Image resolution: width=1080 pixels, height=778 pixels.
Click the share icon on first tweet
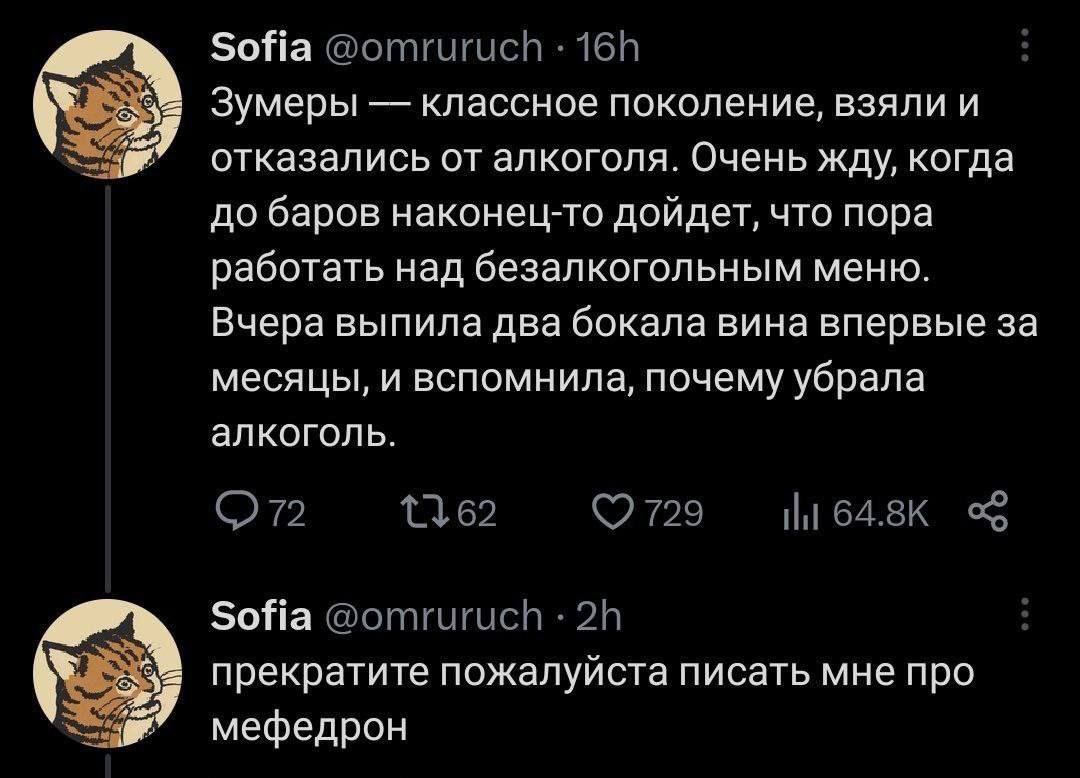991,516
